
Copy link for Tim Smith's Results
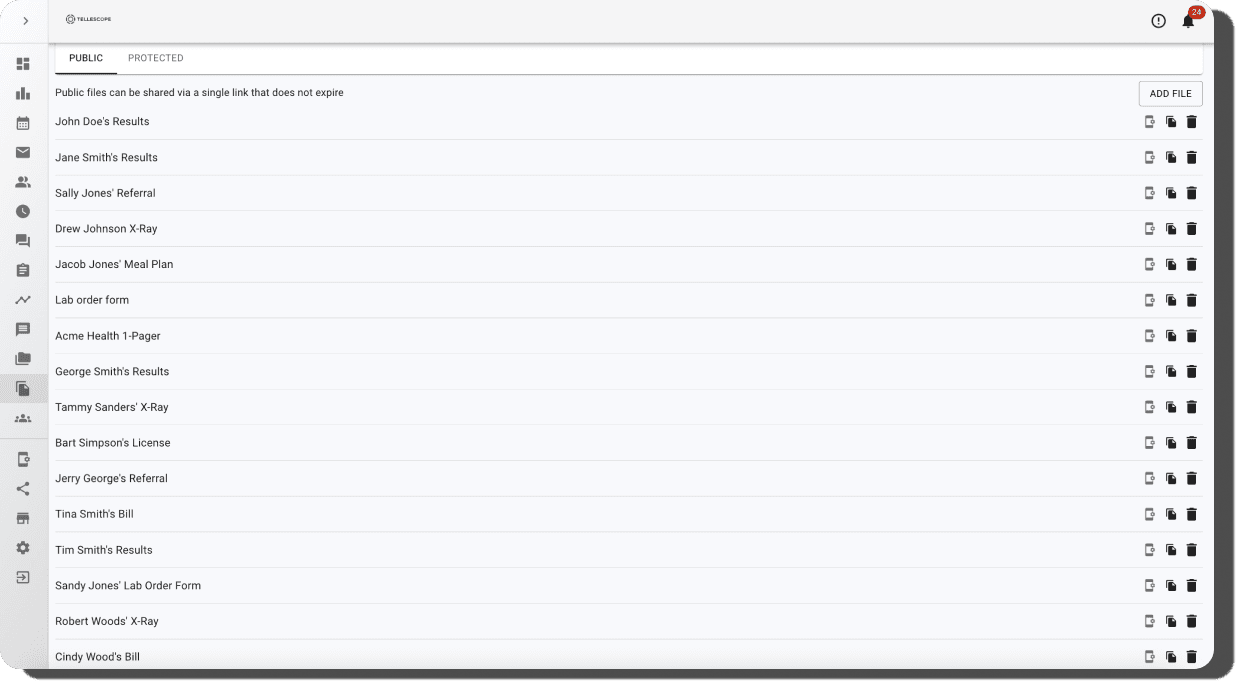click(x=1171, y=550)
